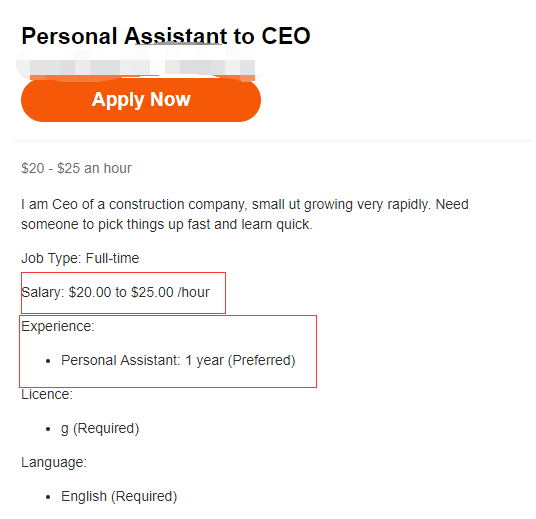The width and height of the screenshot is (536, 519).
Task: Click the first line of job description
Action: (x=245, y=204)
